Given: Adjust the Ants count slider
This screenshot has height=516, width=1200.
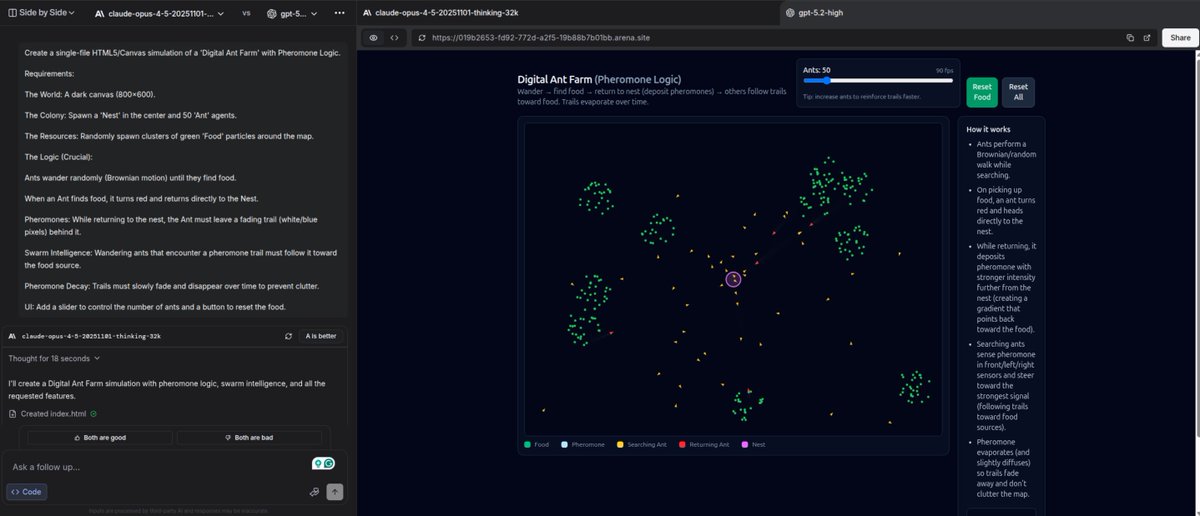Looking at the screenshot, I should (x=877, y=81).
